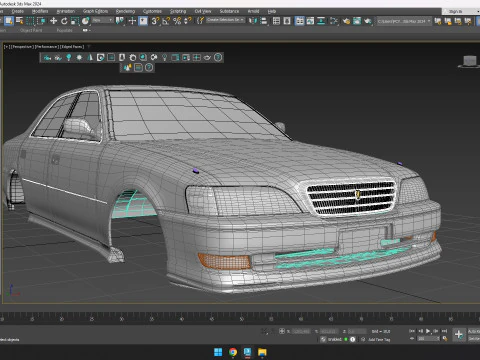Go to timeline start frame

[412, 331]
